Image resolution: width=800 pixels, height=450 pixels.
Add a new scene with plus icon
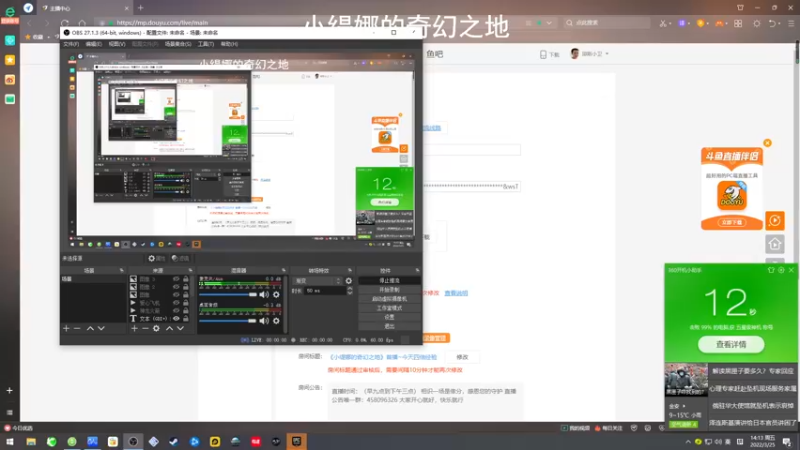(x=66, y=329)
